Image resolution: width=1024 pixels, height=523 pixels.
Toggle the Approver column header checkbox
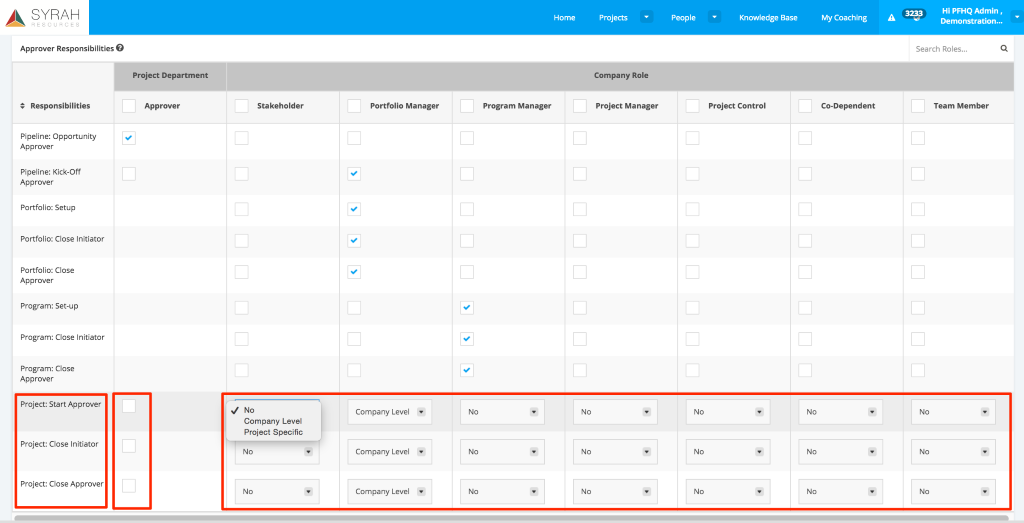click(x=129, y=106)
